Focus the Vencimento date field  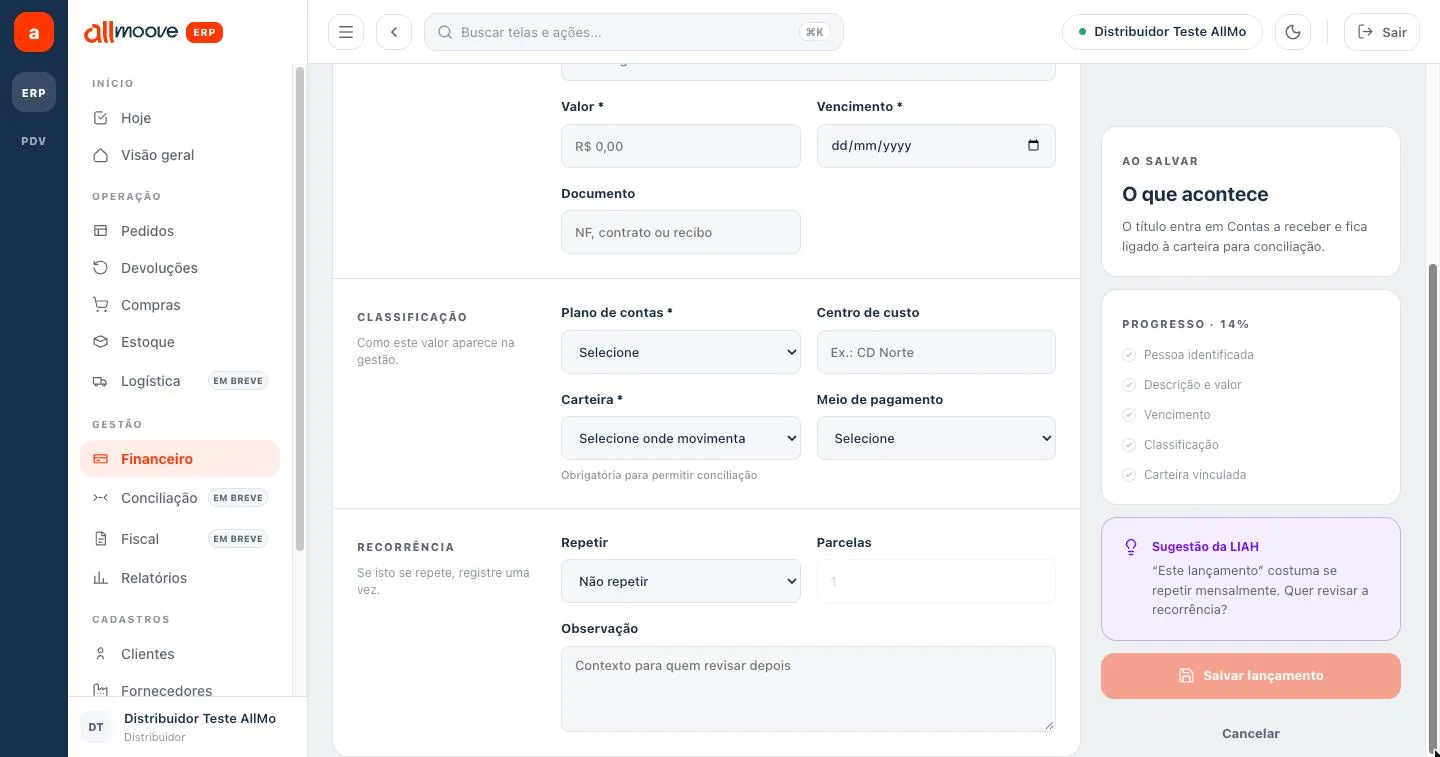[x=936, y=146]
